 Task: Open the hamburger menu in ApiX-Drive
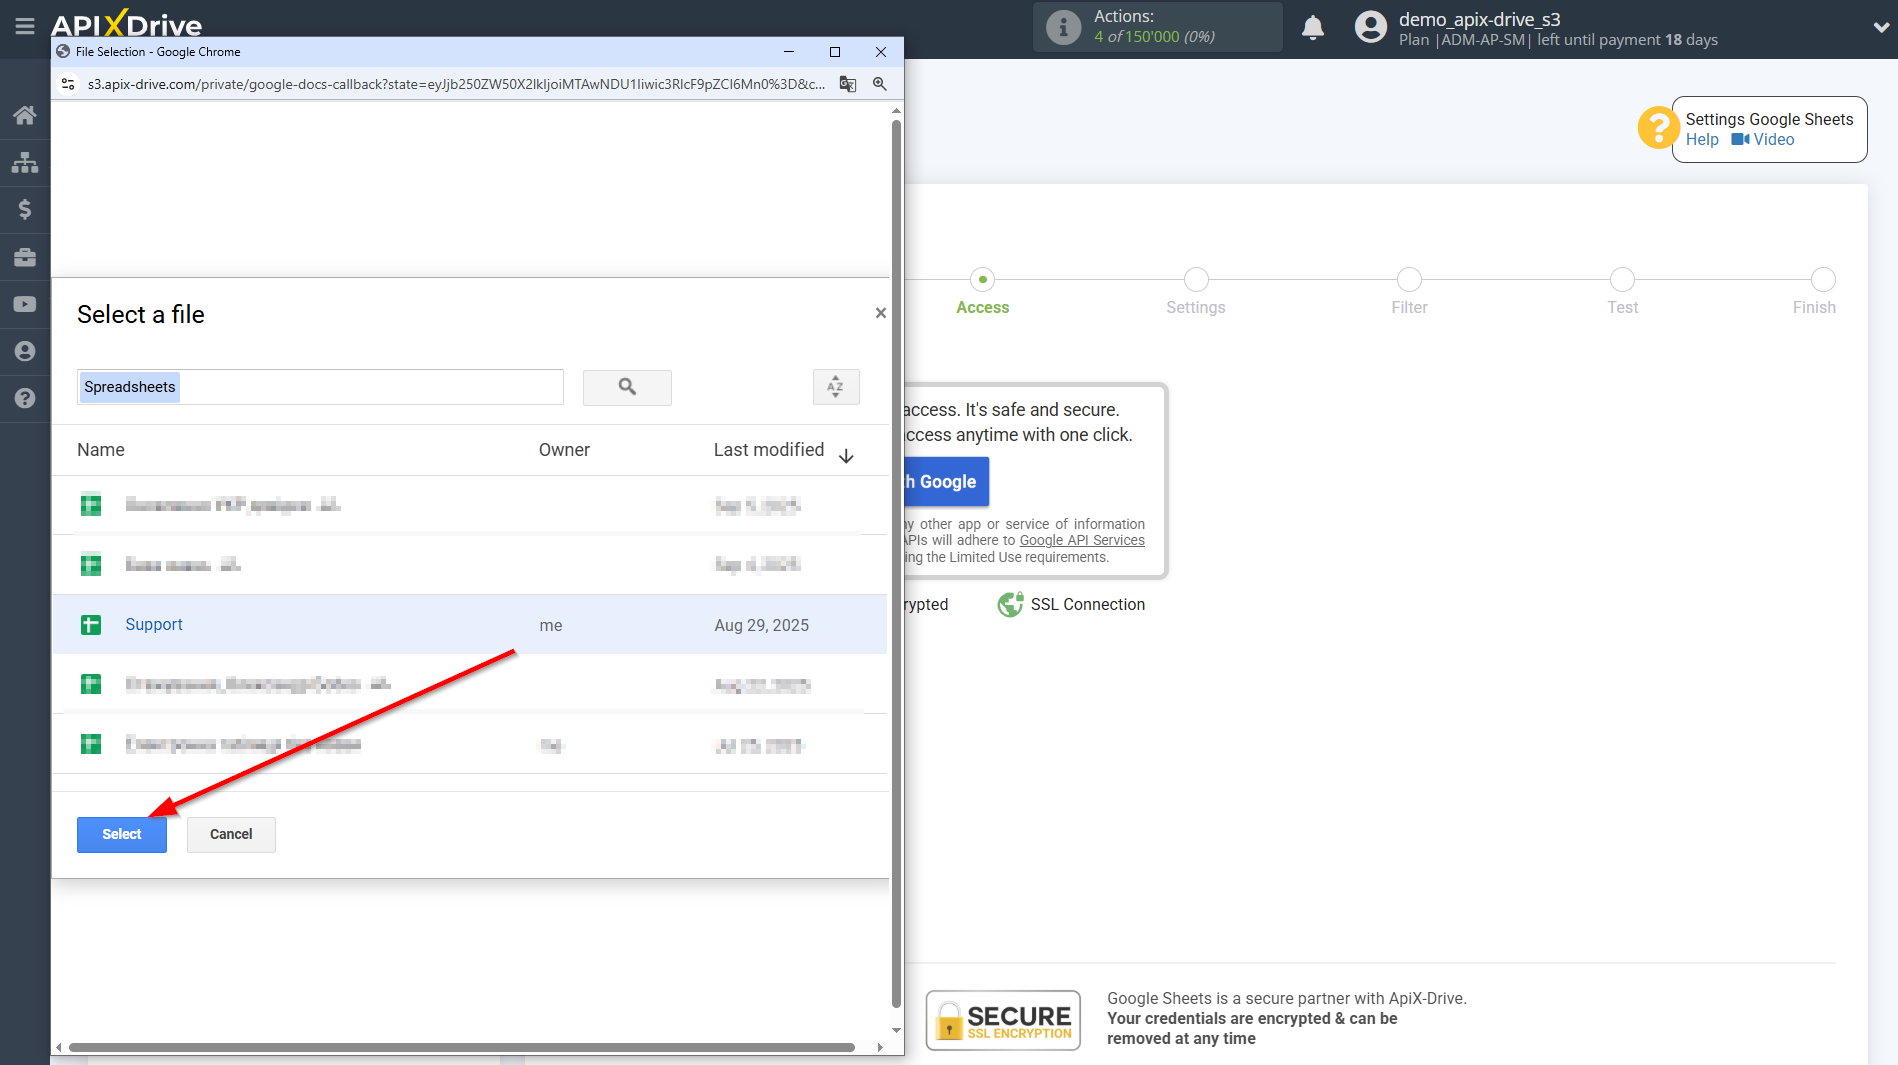click(x=25, y=27)
